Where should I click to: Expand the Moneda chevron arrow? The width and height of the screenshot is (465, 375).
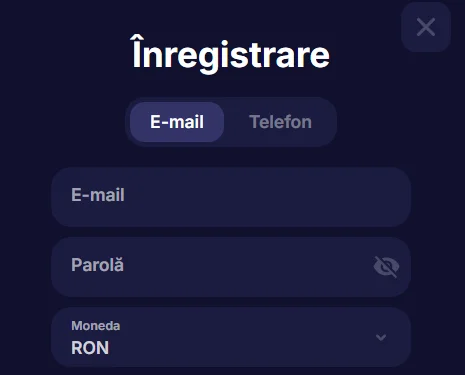coord(381,337)
